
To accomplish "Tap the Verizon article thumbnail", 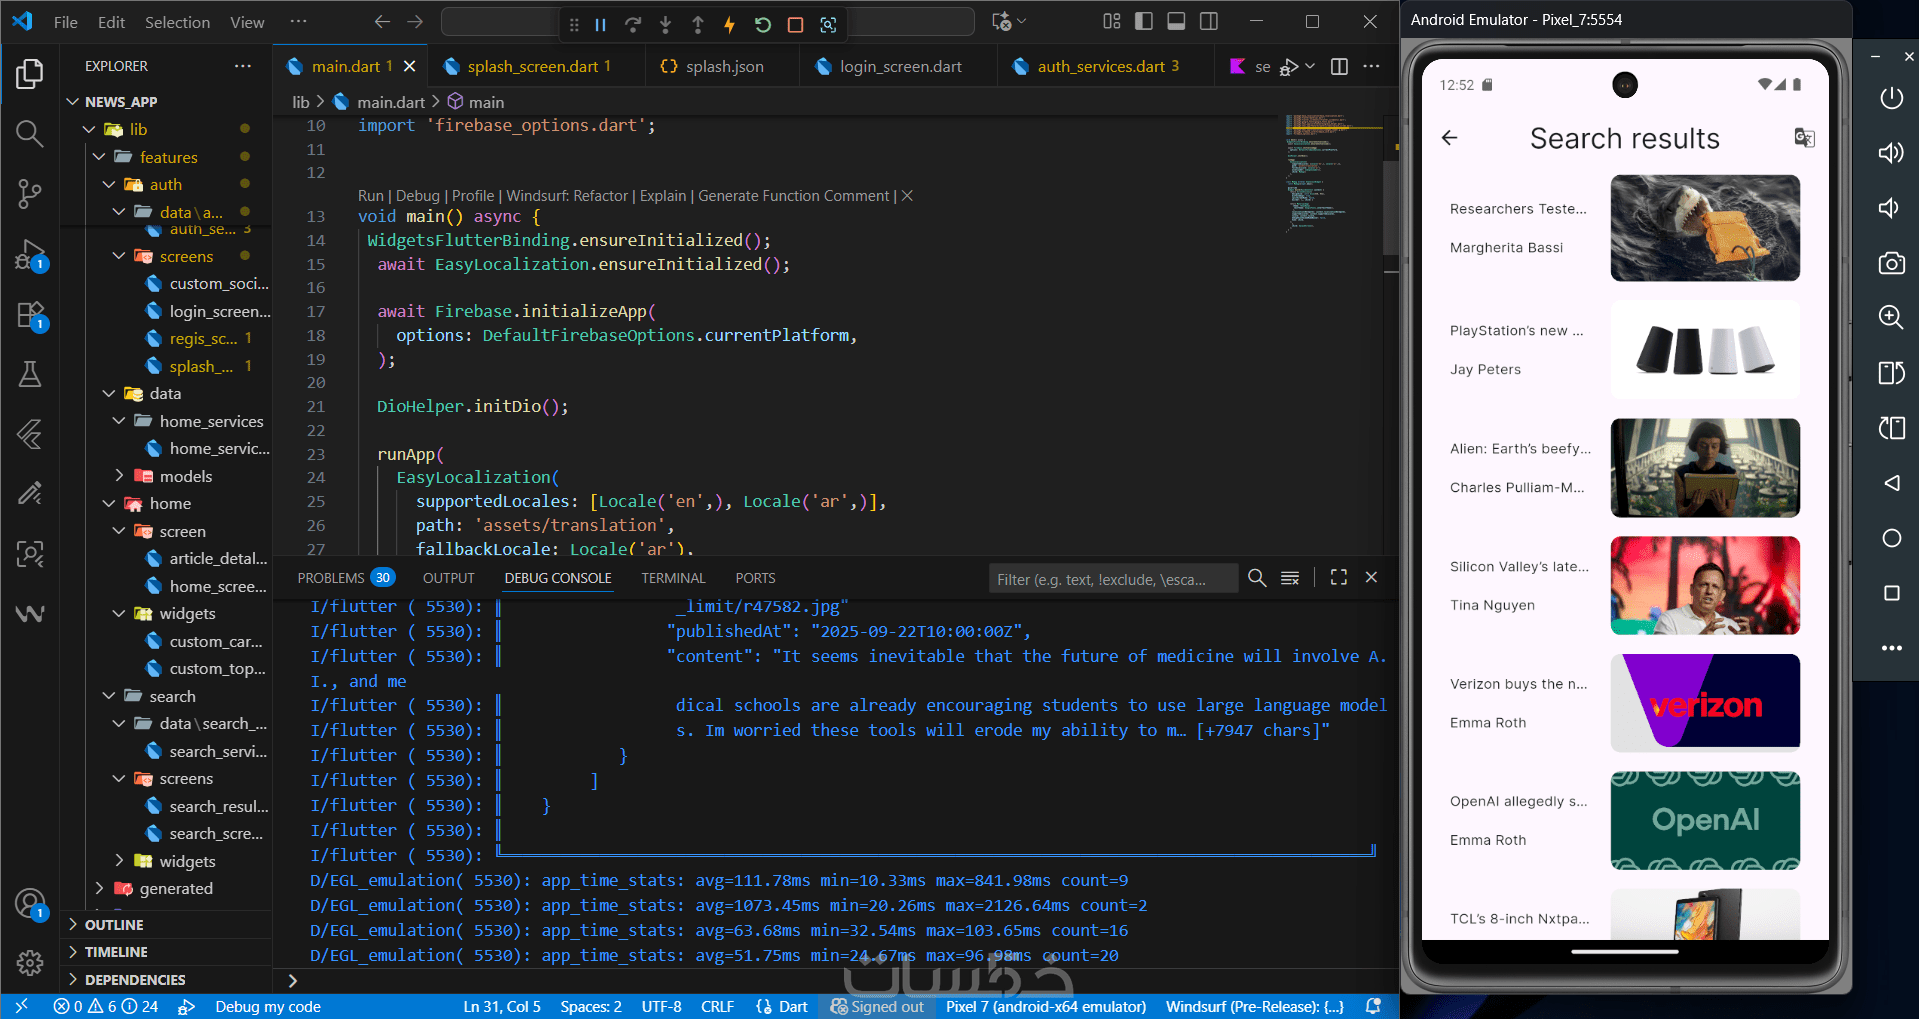I will [1705, 703].
